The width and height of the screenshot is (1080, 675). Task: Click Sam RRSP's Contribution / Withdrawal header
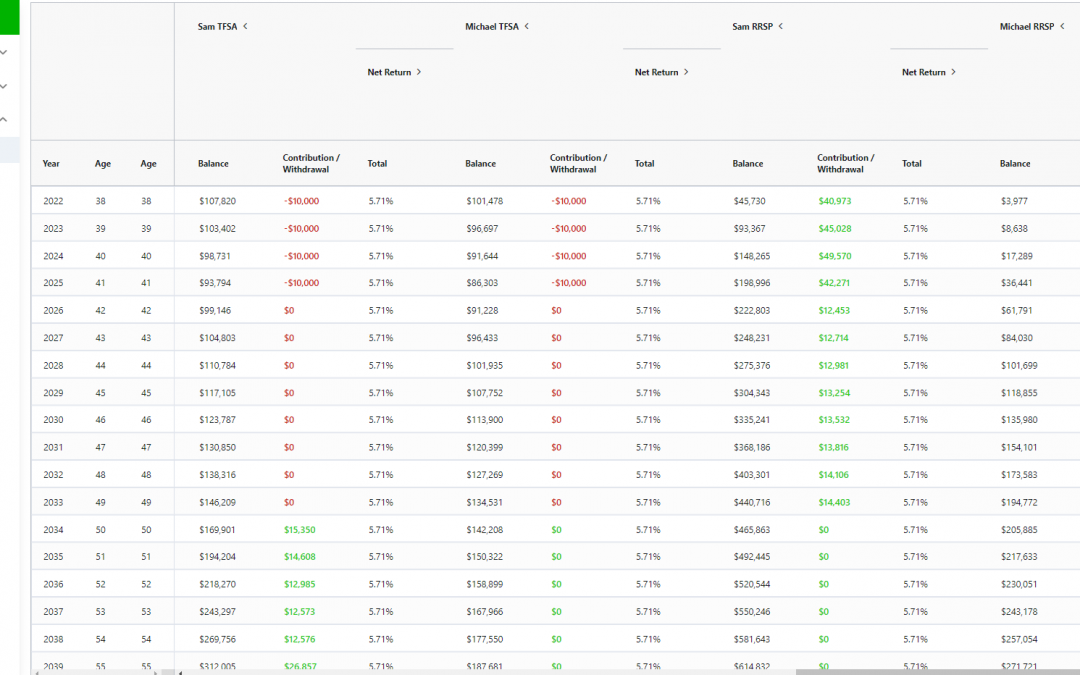coord(846,163)
